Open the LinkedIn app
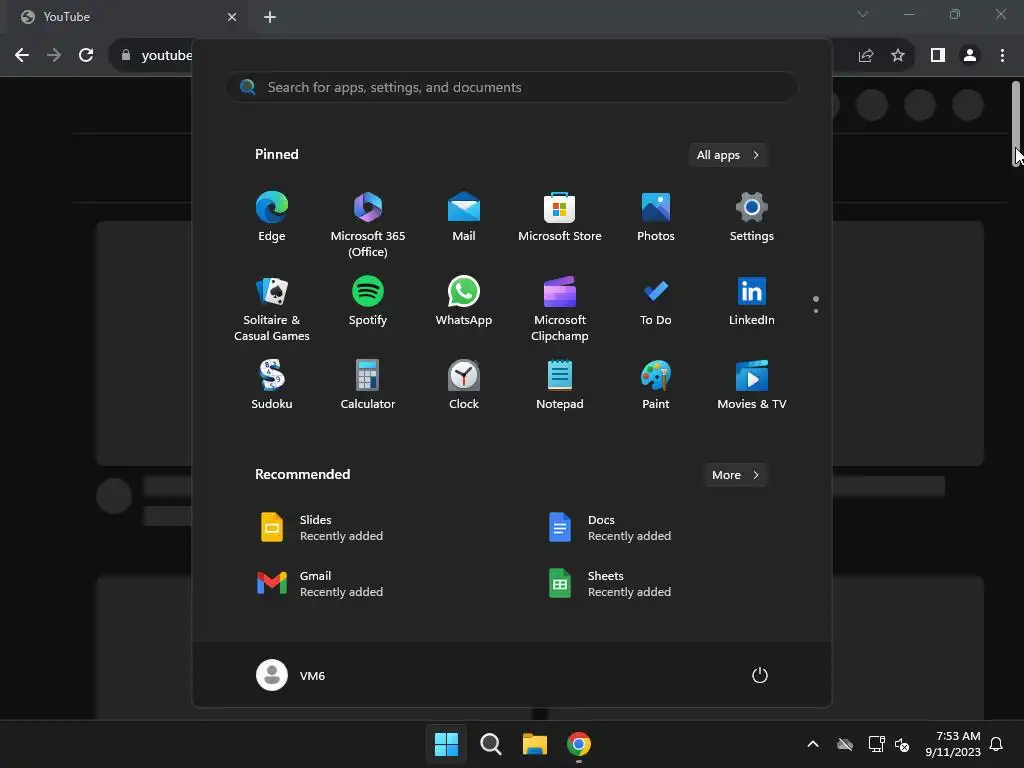This screenshot has height=768, width=1024. point(752,301)
